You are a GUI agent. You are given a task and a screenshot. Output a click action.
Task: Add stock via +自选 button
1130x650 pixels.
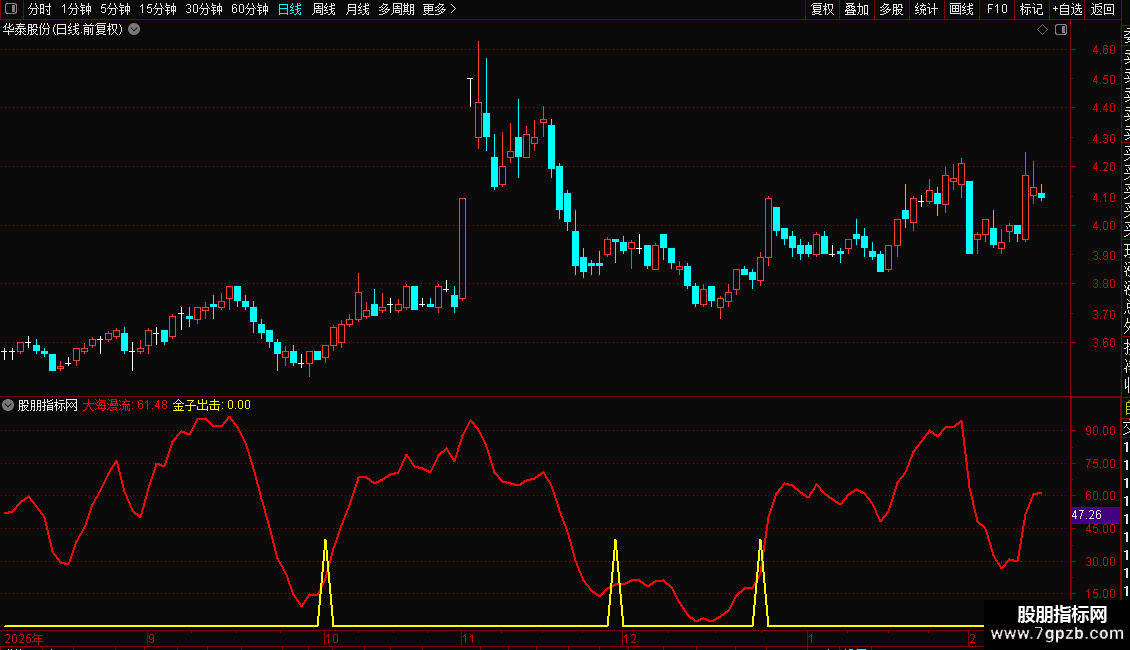[x=1067, y=9]
